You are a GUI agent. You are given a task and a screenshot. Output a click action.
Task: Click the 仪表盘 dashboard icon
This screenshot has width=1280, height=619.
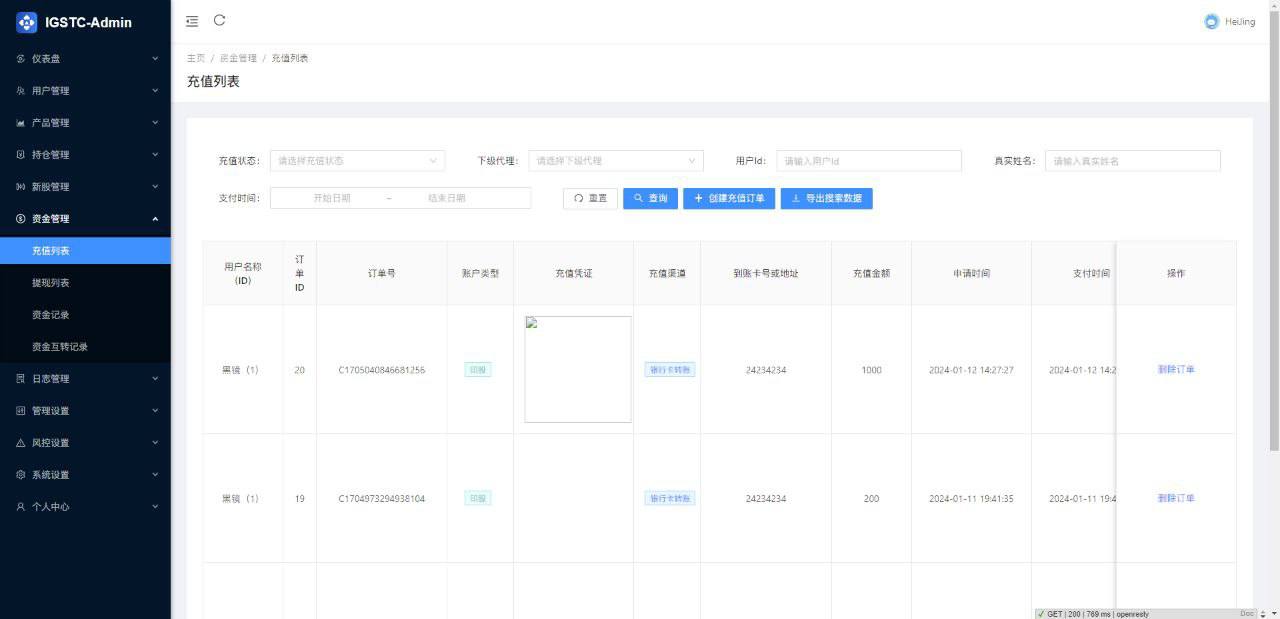tap(21, 59)
